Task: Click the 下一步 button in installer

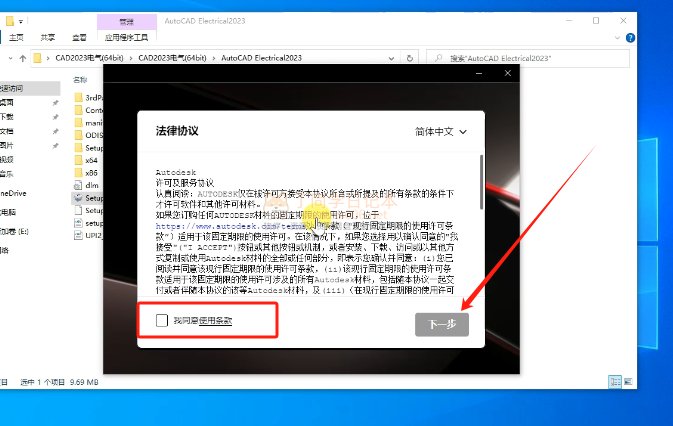Action: [442, 324]
